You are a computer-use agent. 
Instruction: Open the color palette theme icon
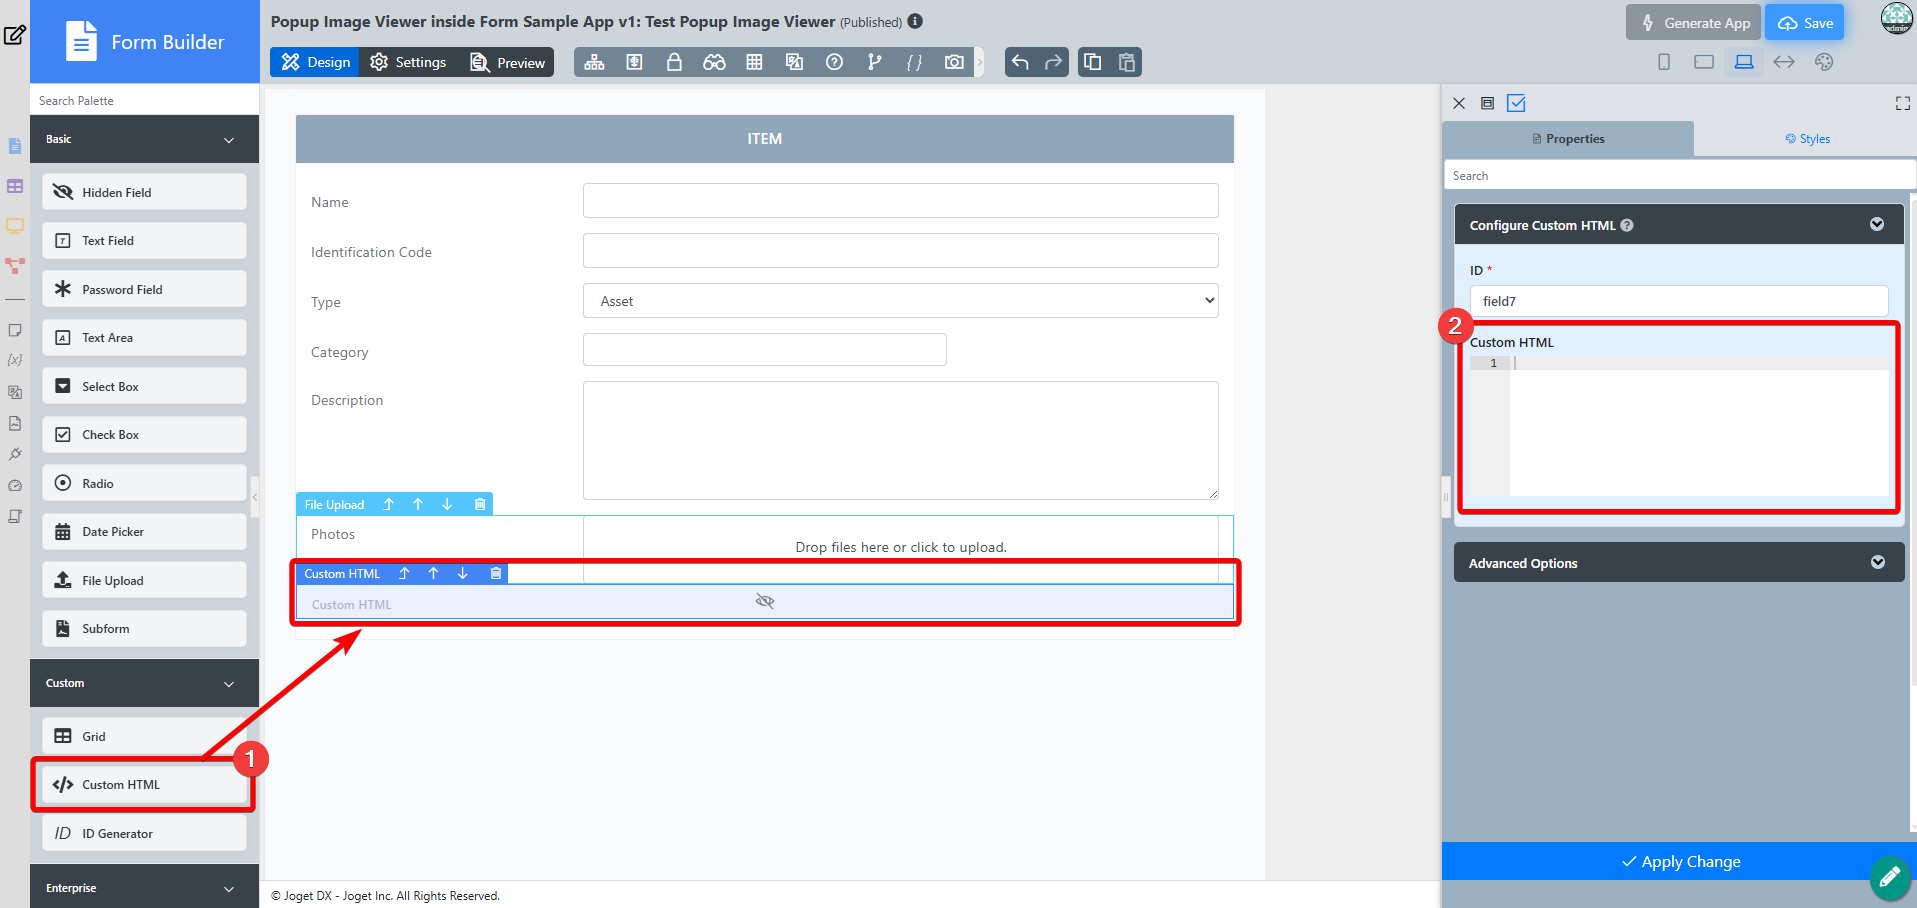point(1824,62)
